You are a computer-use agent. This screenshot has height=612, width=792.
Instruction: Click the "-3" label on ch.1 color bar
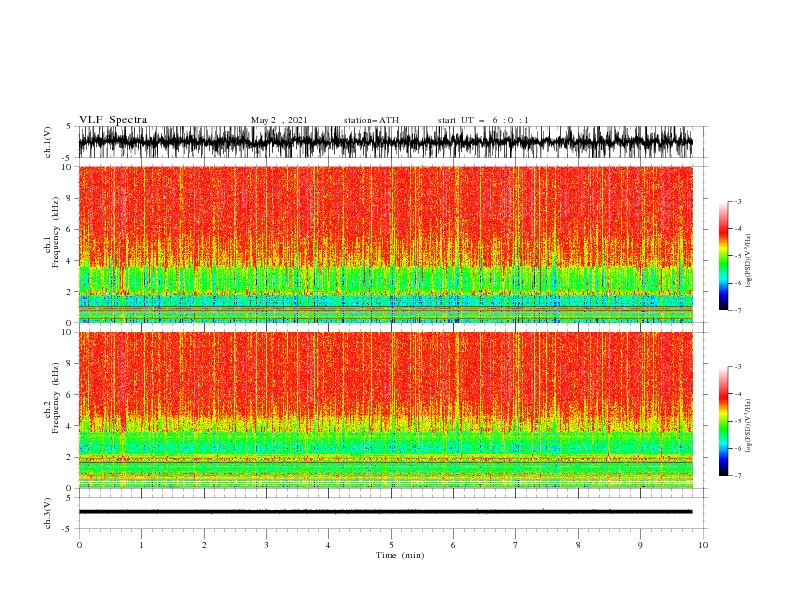tap(738, 201)
